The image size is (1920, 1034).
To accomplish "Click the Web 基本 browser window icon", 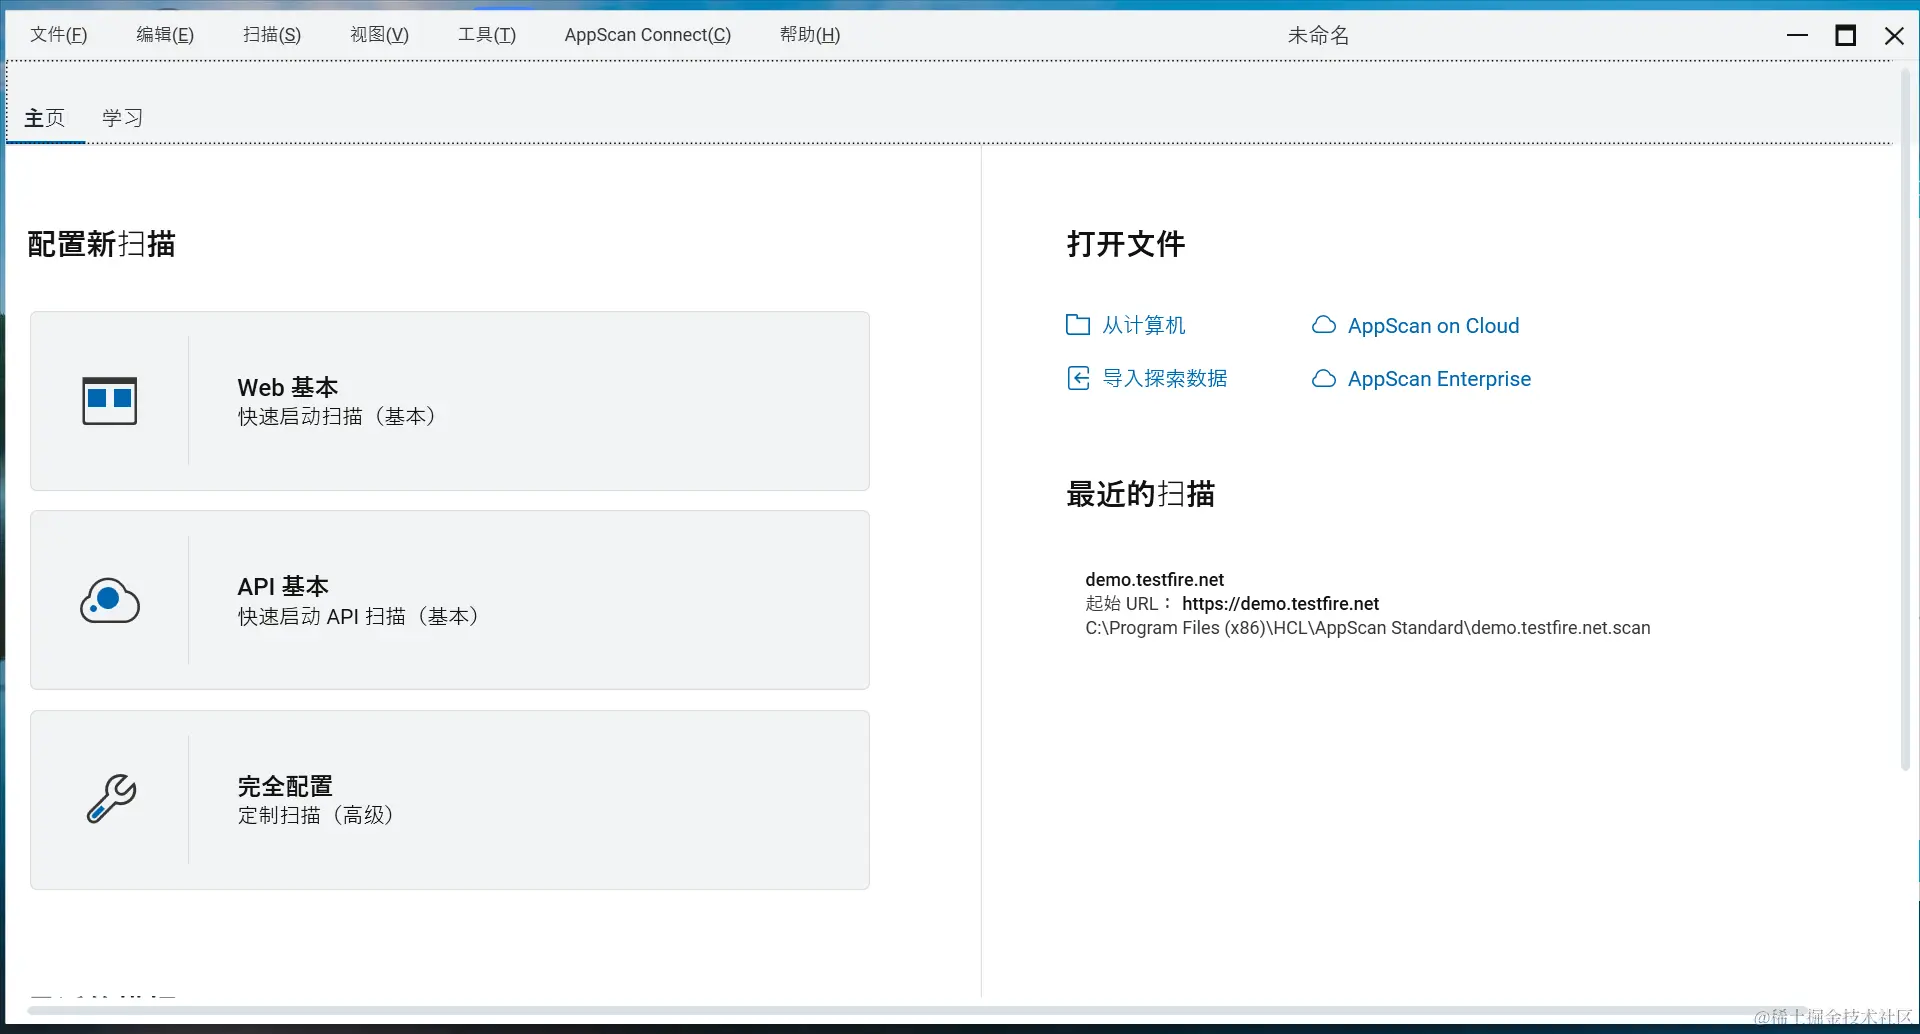I will click(109, 401).
